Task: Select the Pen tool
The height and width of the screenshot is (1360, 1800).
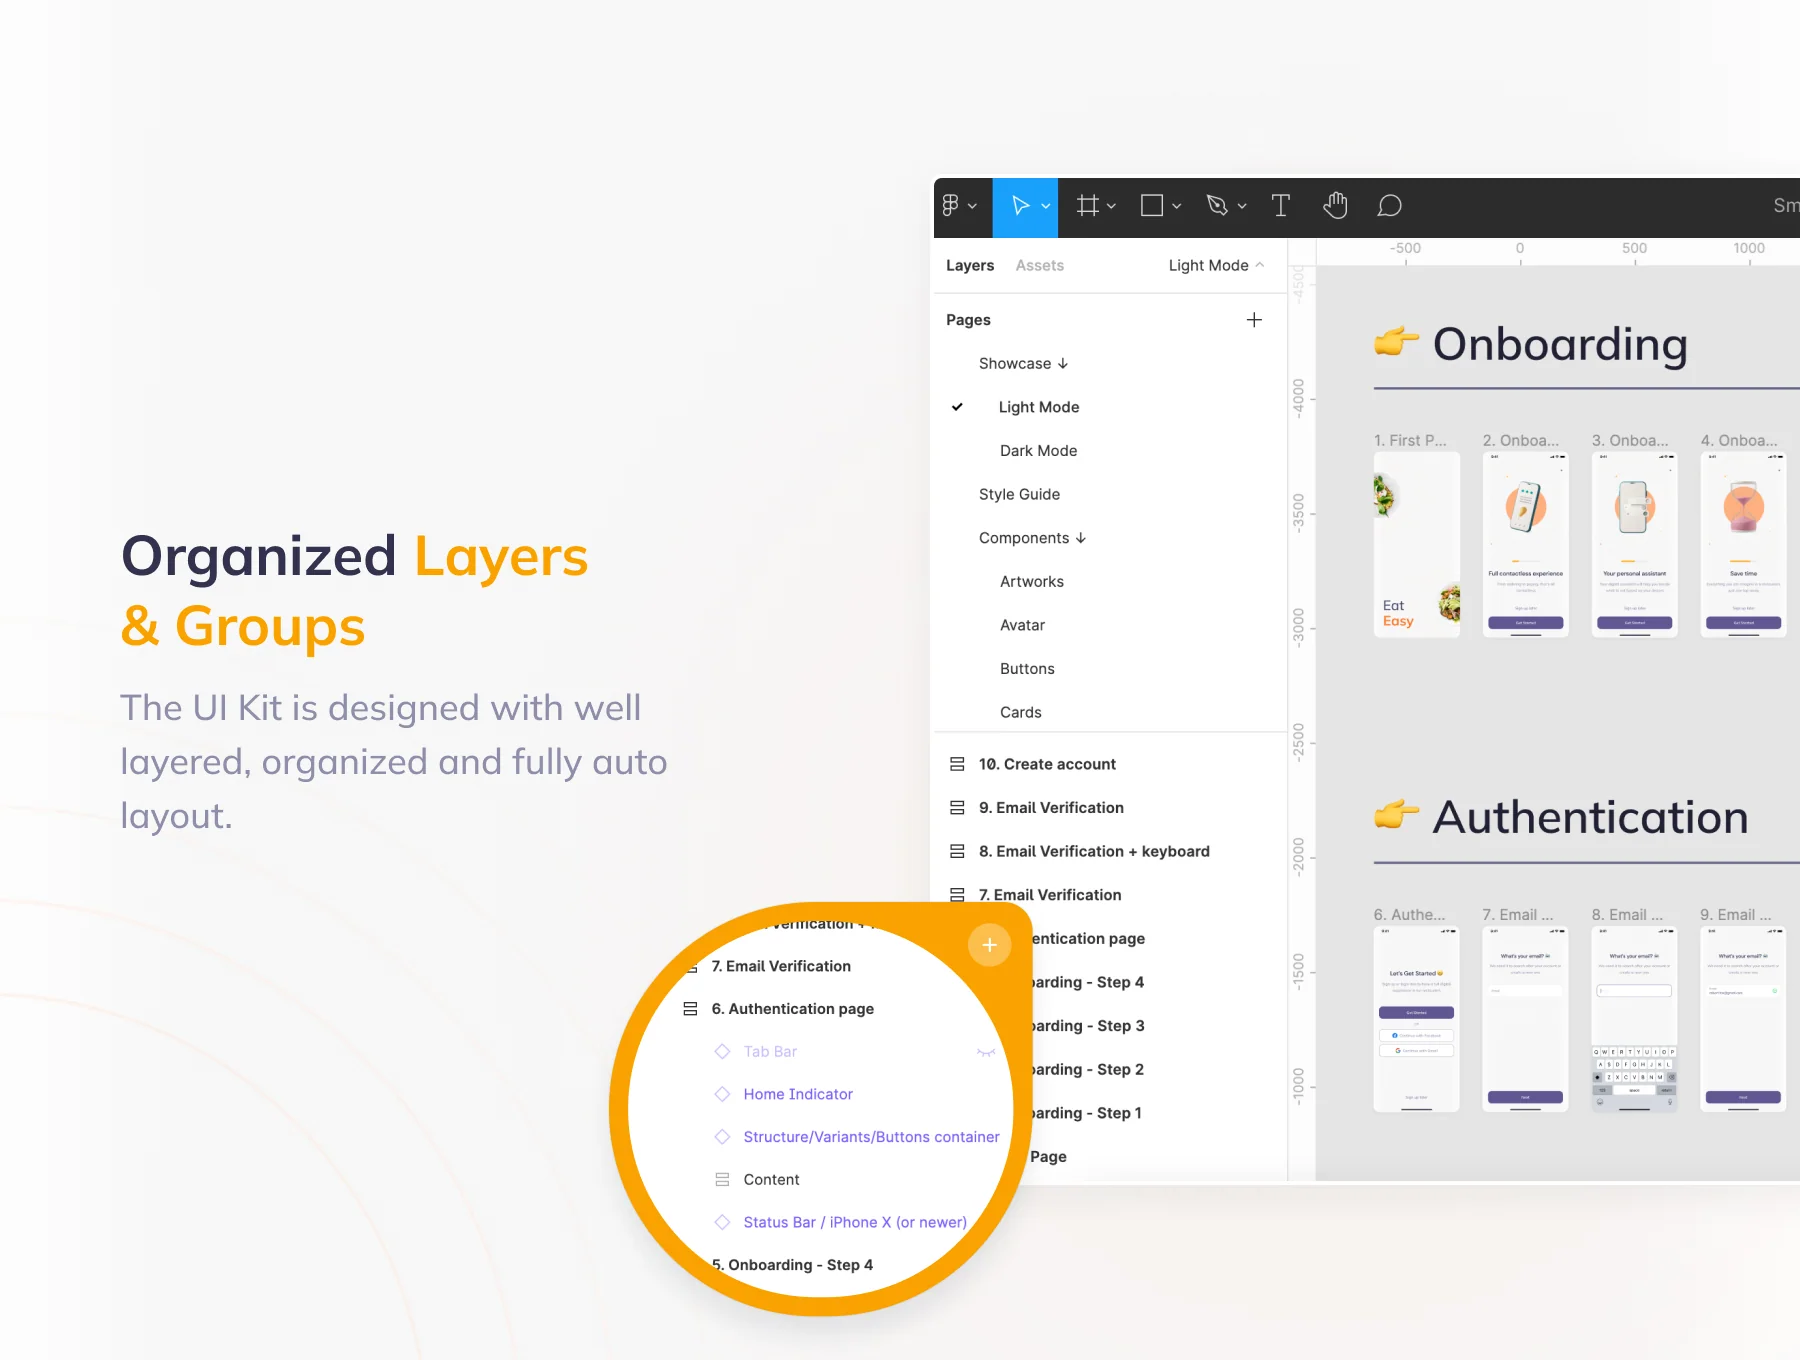Action: [x=1217, y=206]
